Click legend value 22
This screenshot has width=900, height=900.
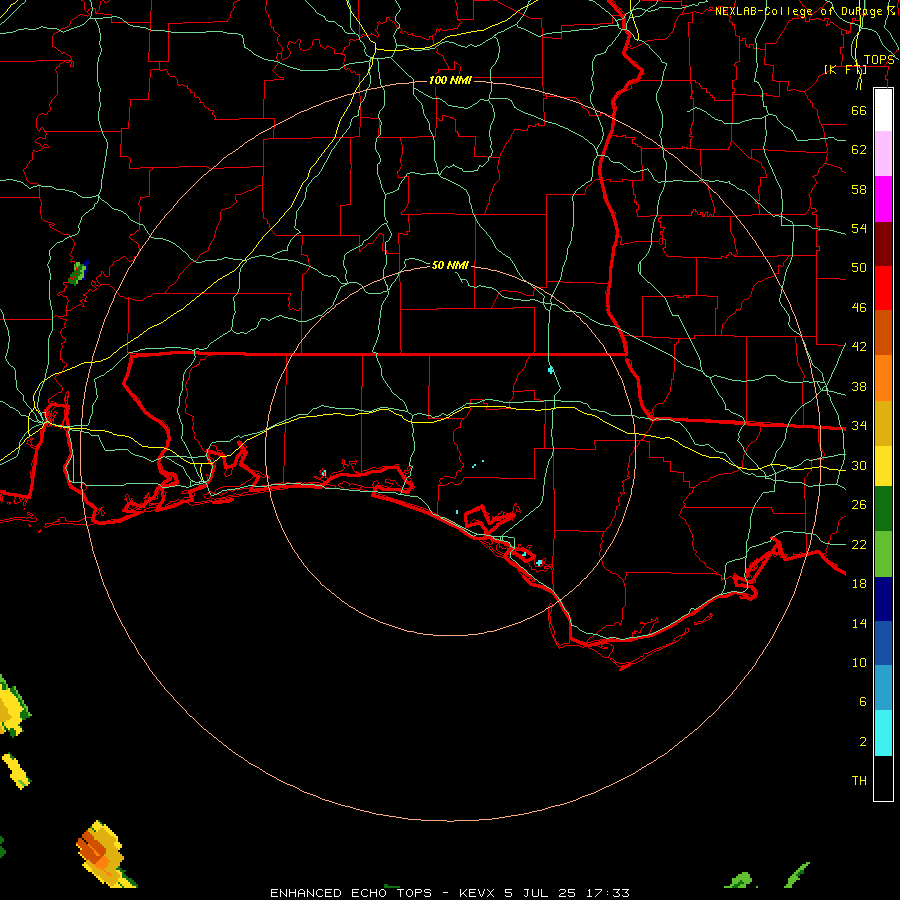[859, 544]
